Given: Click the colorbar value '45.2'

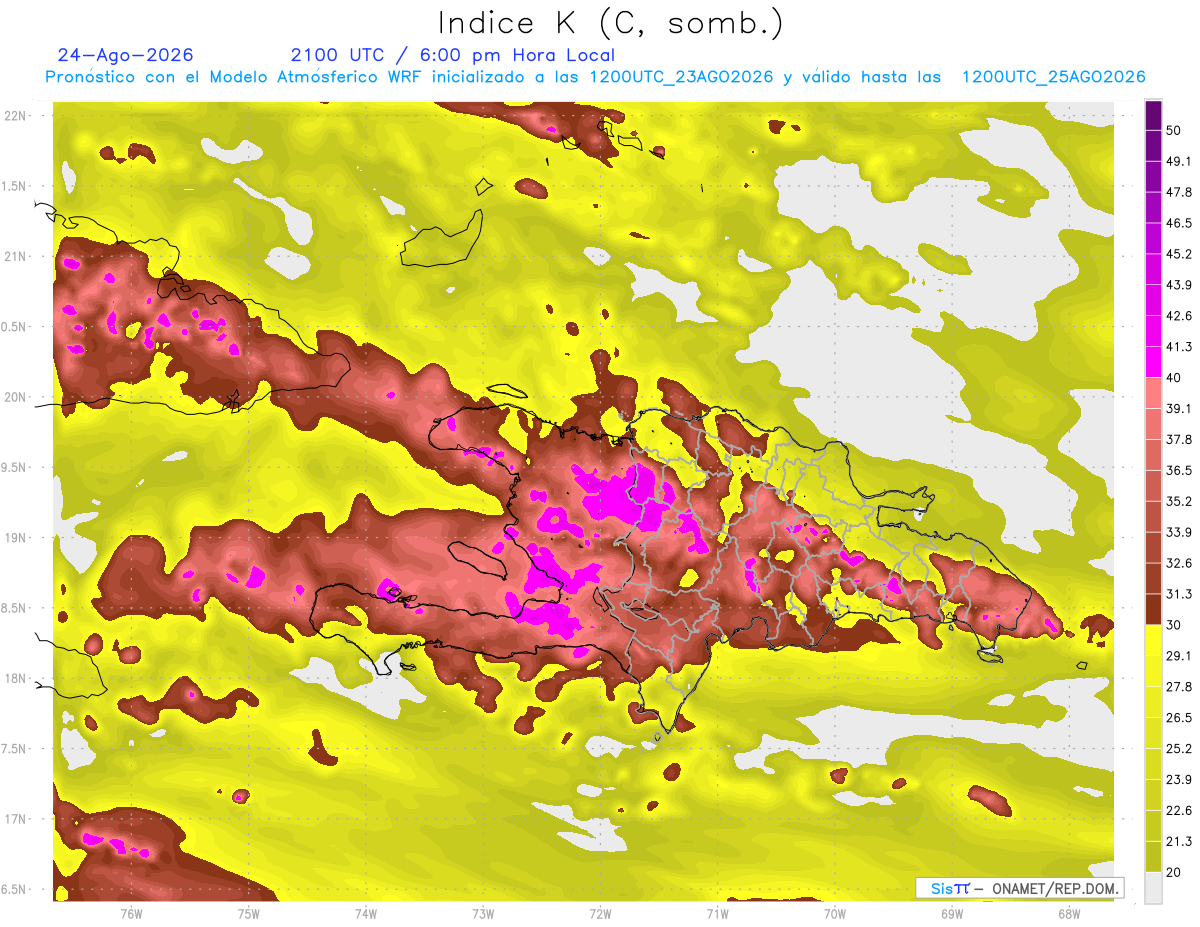Looking at the screenshot, I should pos(1178,254).
